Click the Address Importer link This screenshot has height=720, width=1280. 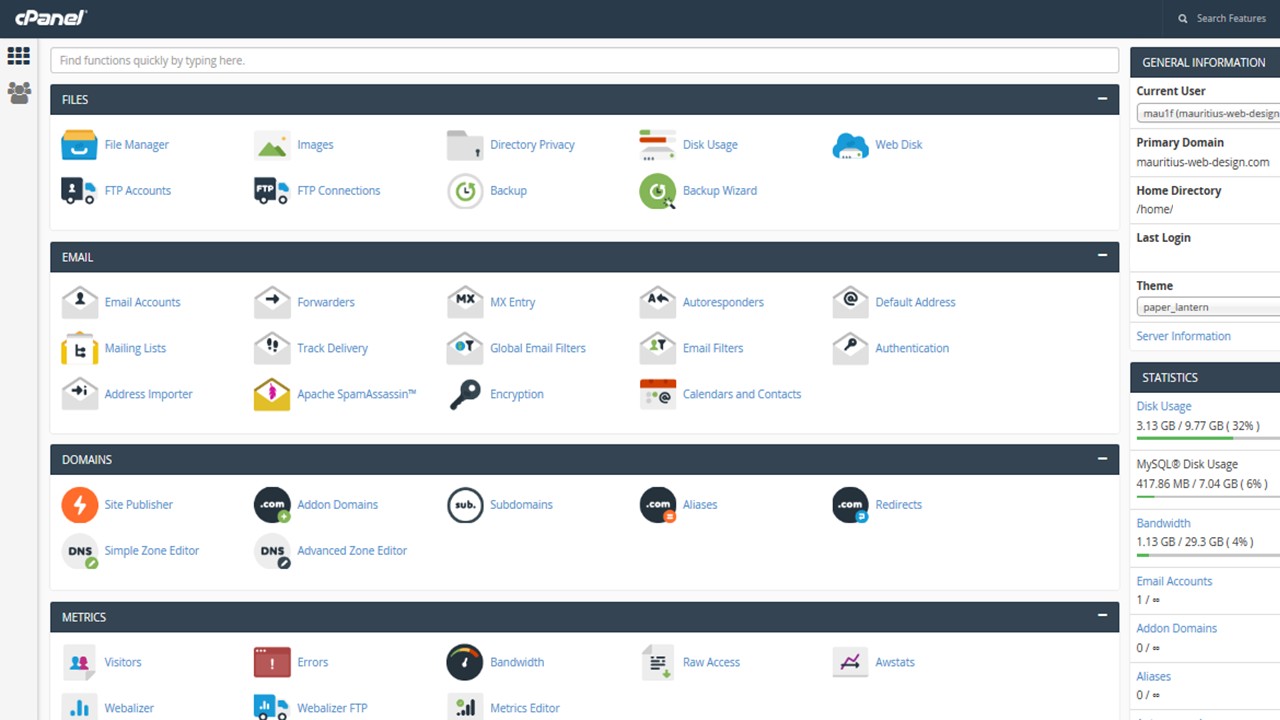pos(148,394)
